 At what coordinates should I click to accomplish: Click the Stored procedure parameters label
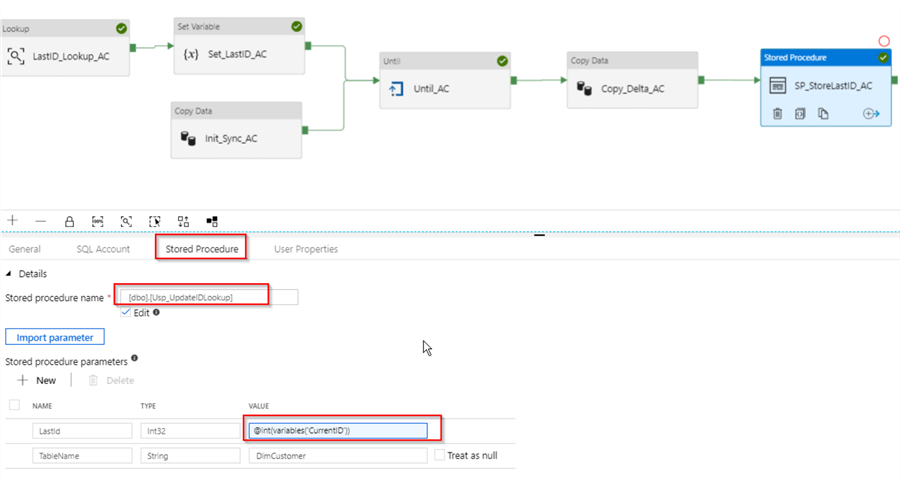(66, 362)
